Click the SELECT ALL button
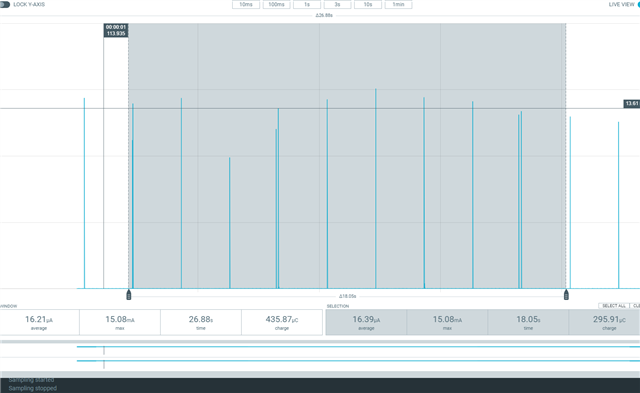Image resolution: width=640 pixels, height=393 pixels. (613, 306)
